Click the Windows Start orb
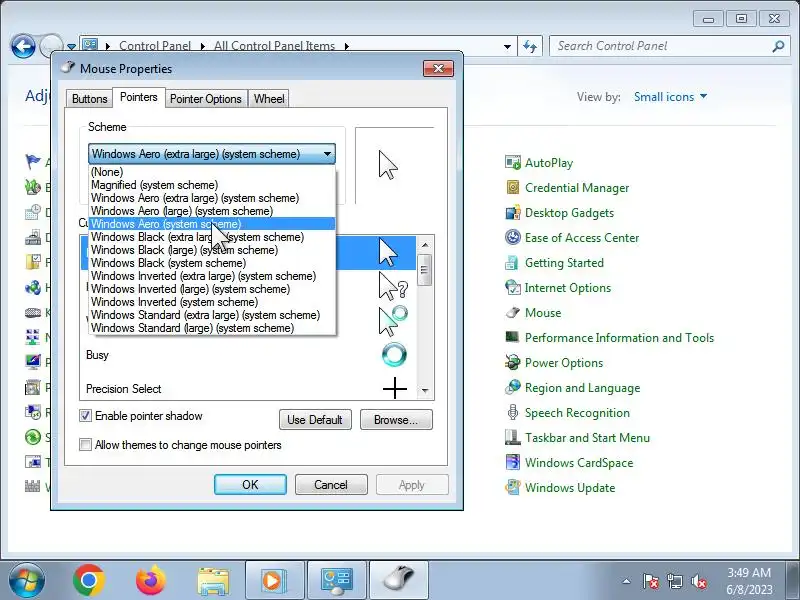Image resolution: width=800 pixels, height=600 pixels. pos(27,581)
